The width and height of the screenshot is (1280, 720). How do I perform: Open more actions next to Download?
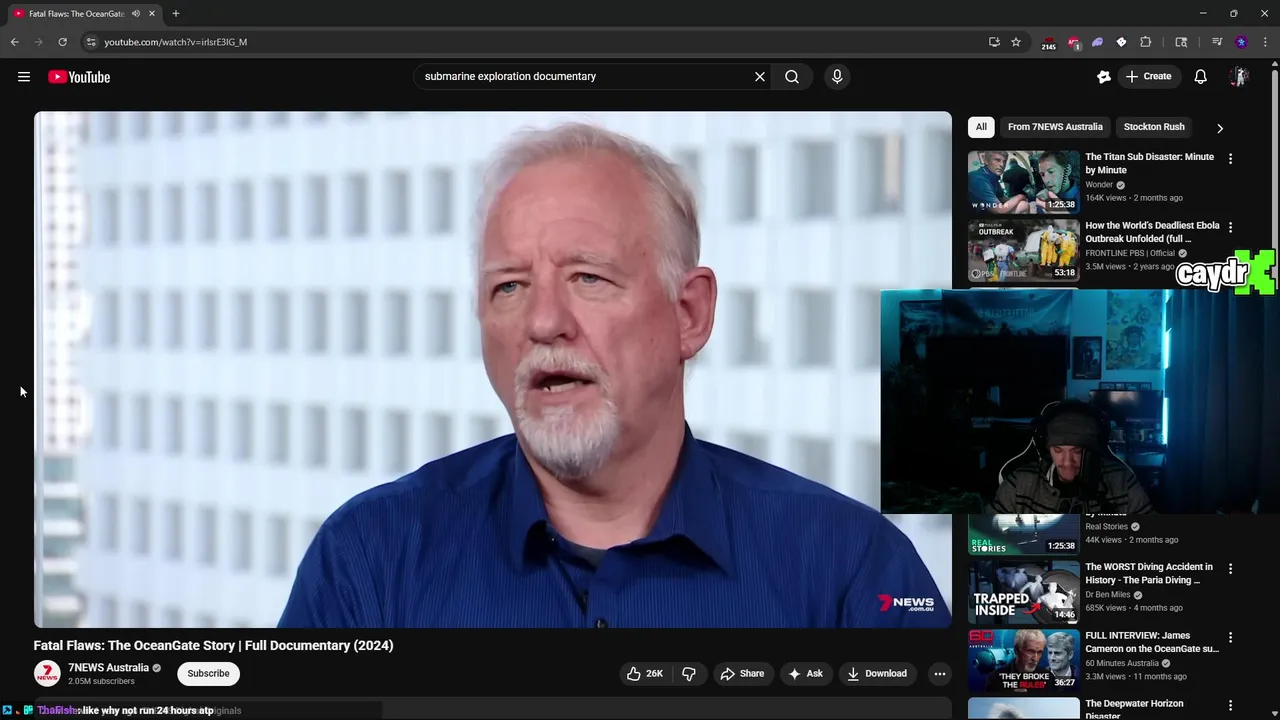[939, 674]
